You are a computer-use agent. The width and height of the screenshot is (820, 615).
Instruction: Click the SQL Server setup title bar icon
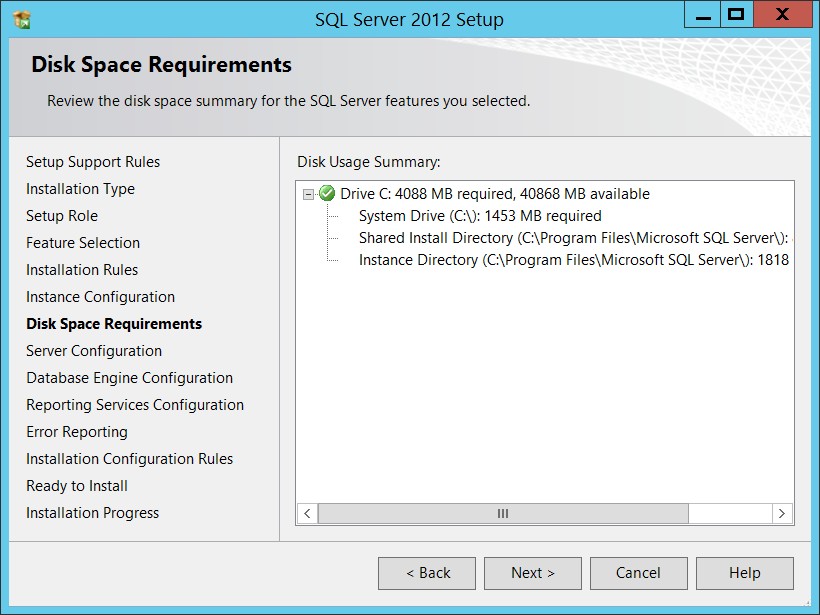pyautogui.click(x=22, y=20)
